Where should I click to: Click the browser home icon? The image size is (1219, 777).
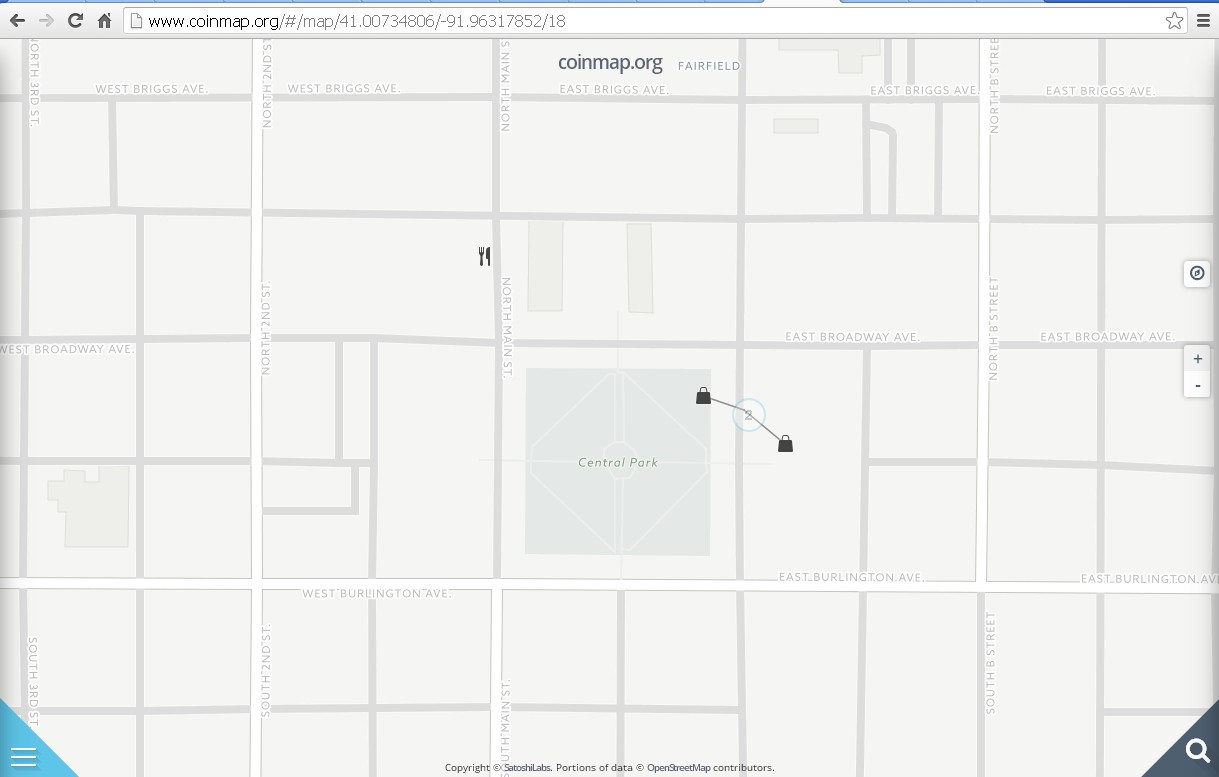[x=104, y=21]
